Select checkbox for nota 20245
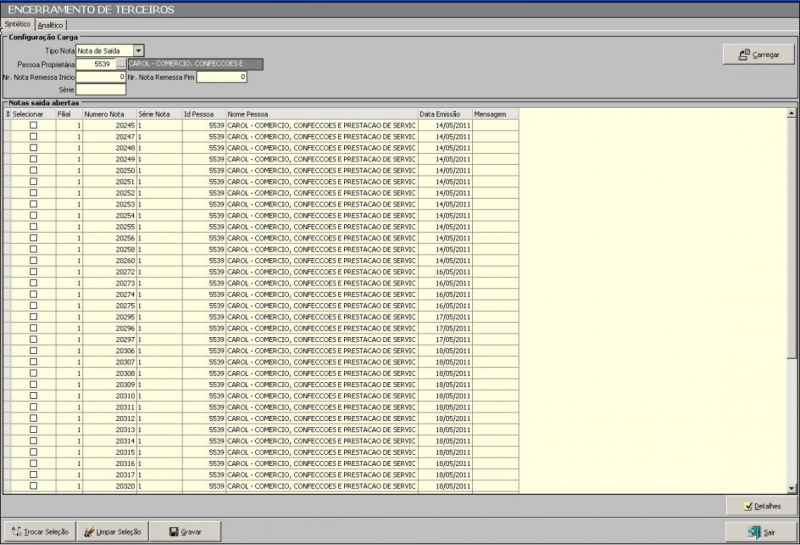This screenshot has width=800, height=545. (33, 126)
